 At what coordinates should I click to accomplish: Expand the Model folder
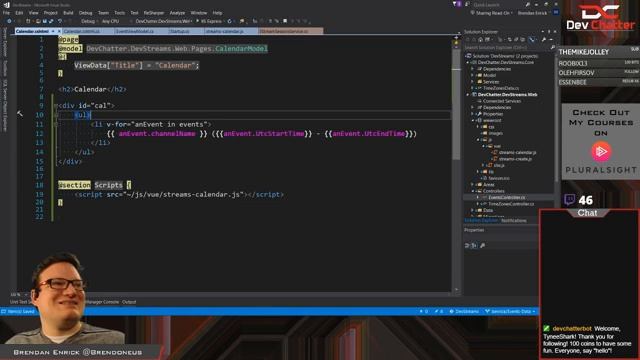473,76
